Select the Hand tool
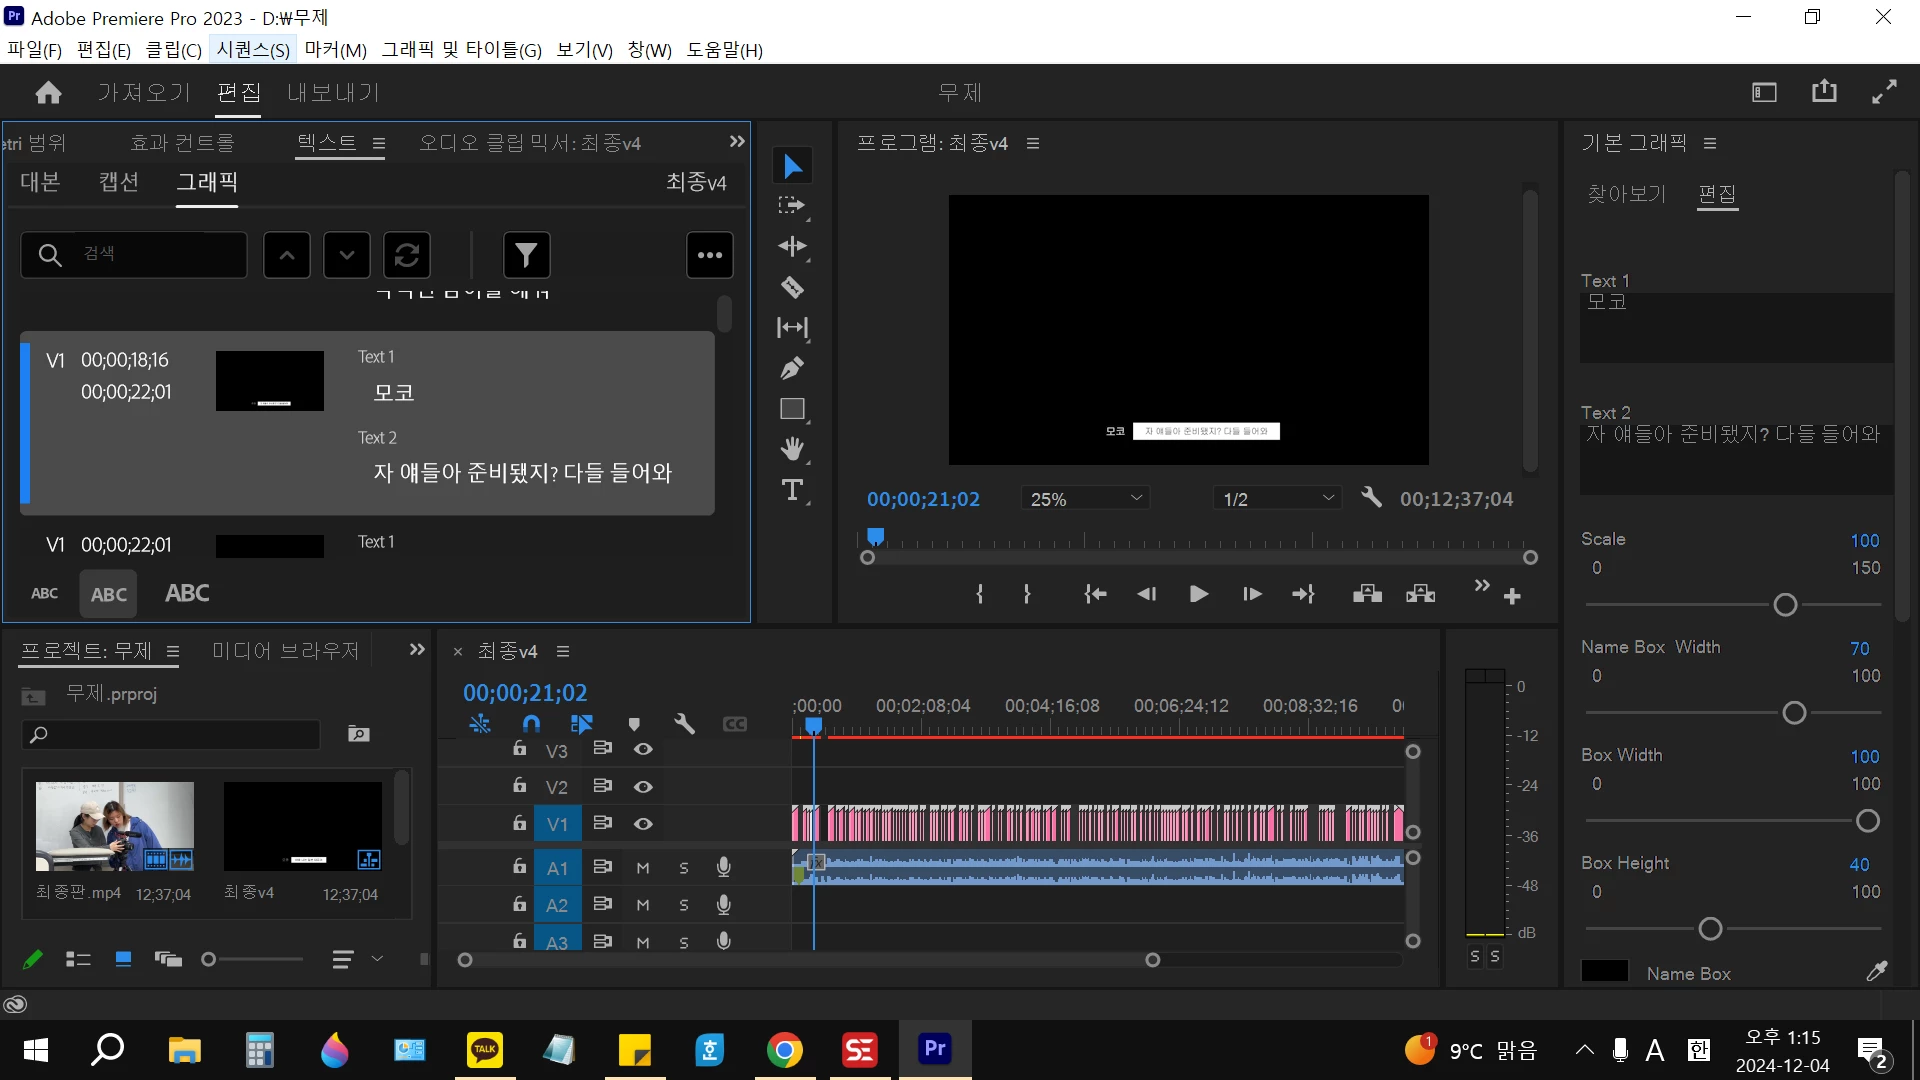The height and width of the screenshot is (1080, 1920). tap(792, 449)
